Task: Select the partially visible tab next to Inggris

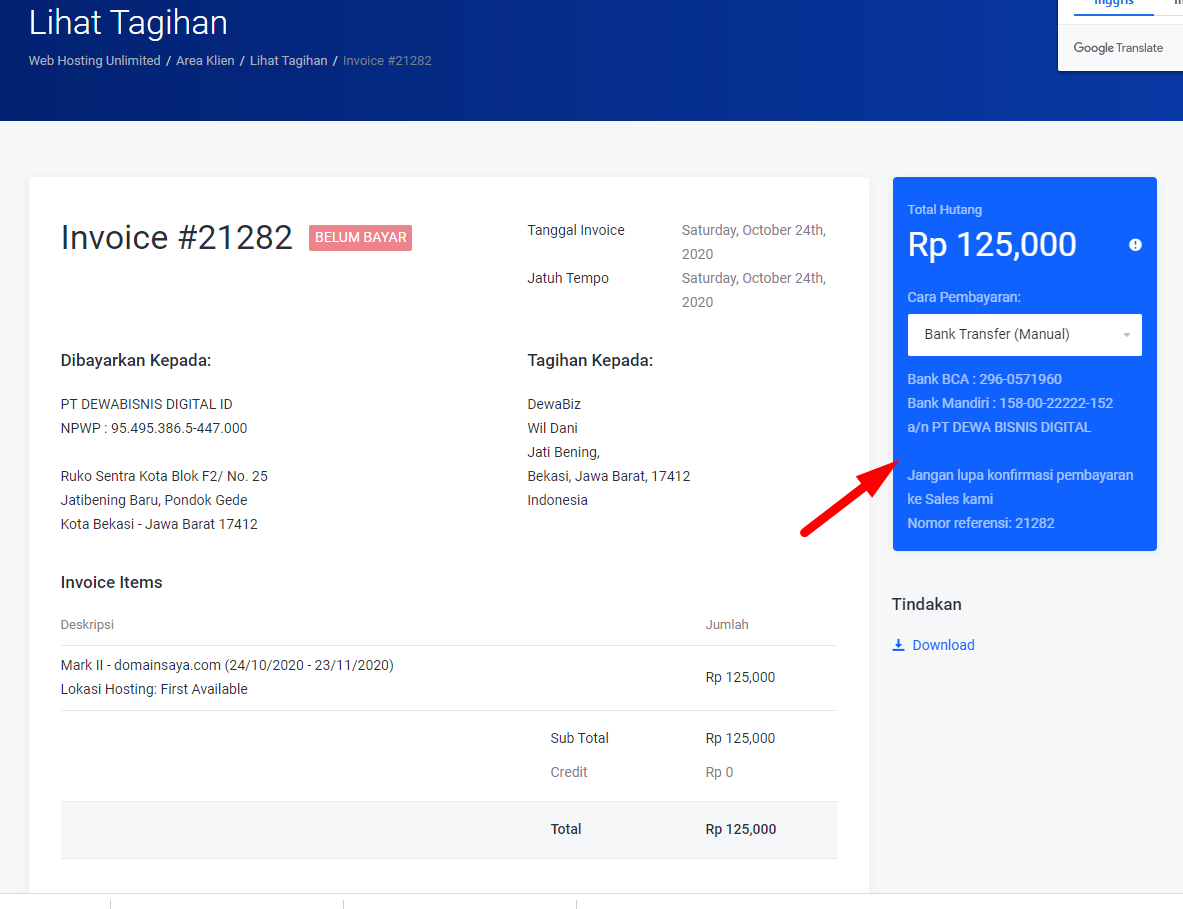Action: tap(1177, 4)
